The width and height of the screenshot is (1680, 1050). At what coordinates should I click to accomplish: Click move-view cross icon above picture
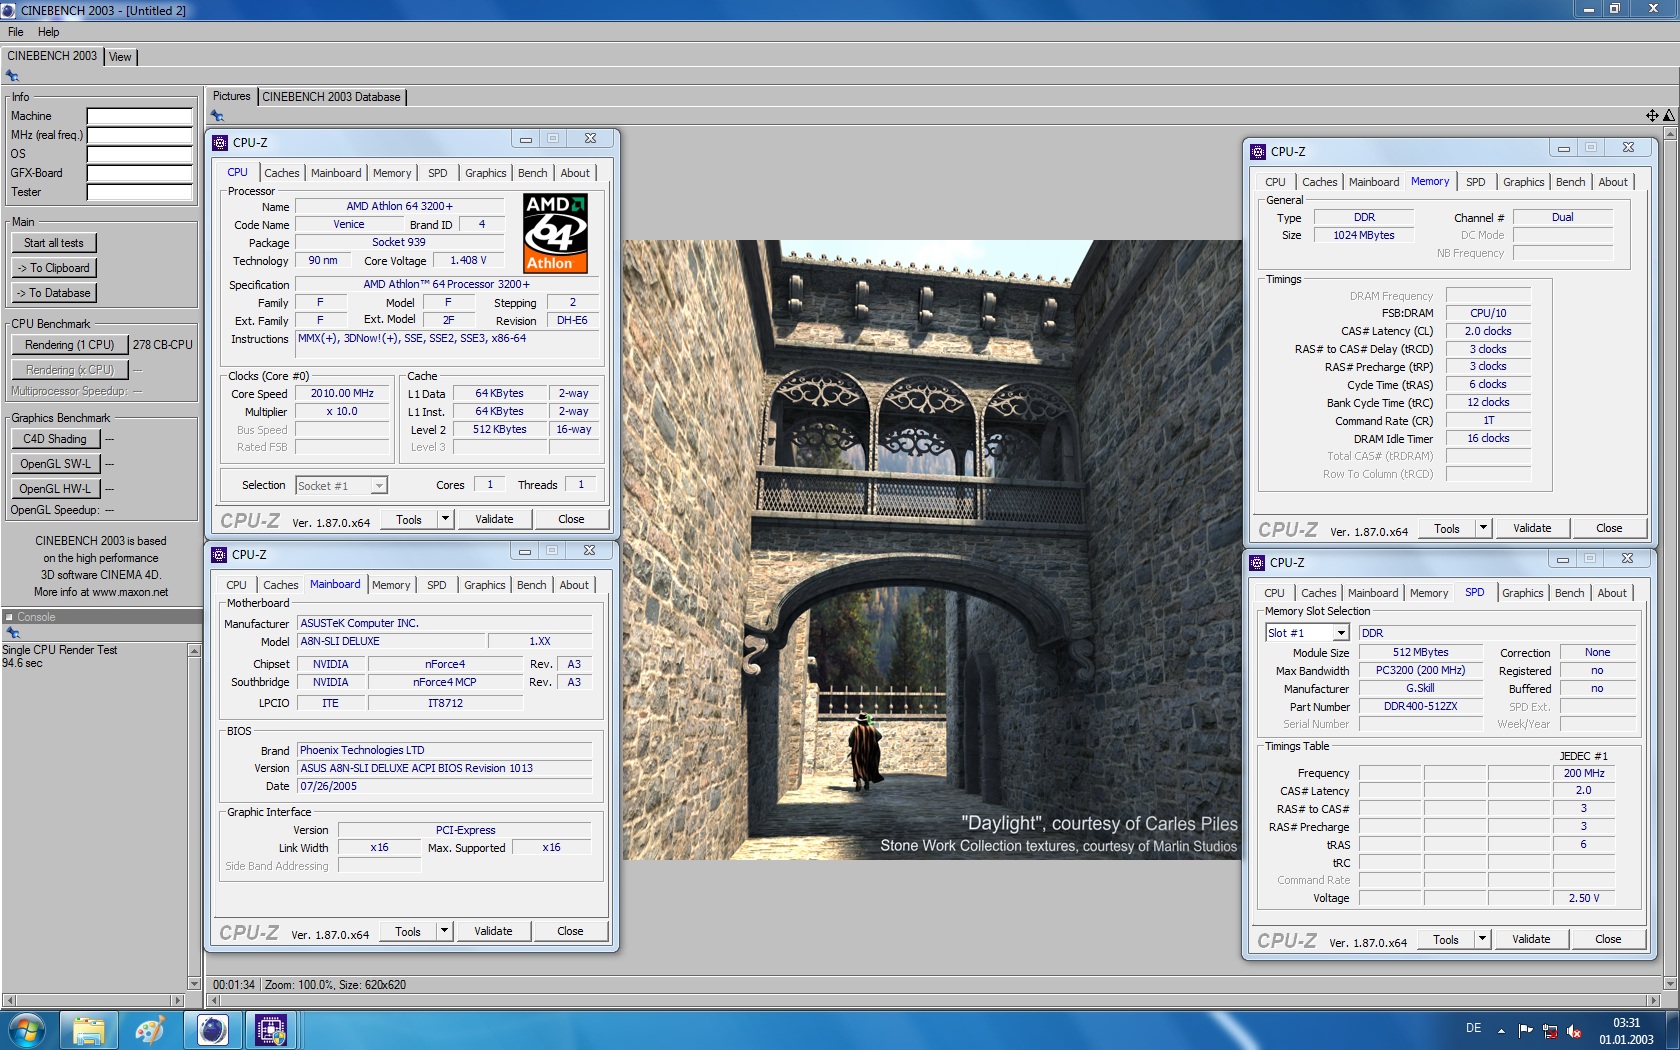pos(1652,116)
